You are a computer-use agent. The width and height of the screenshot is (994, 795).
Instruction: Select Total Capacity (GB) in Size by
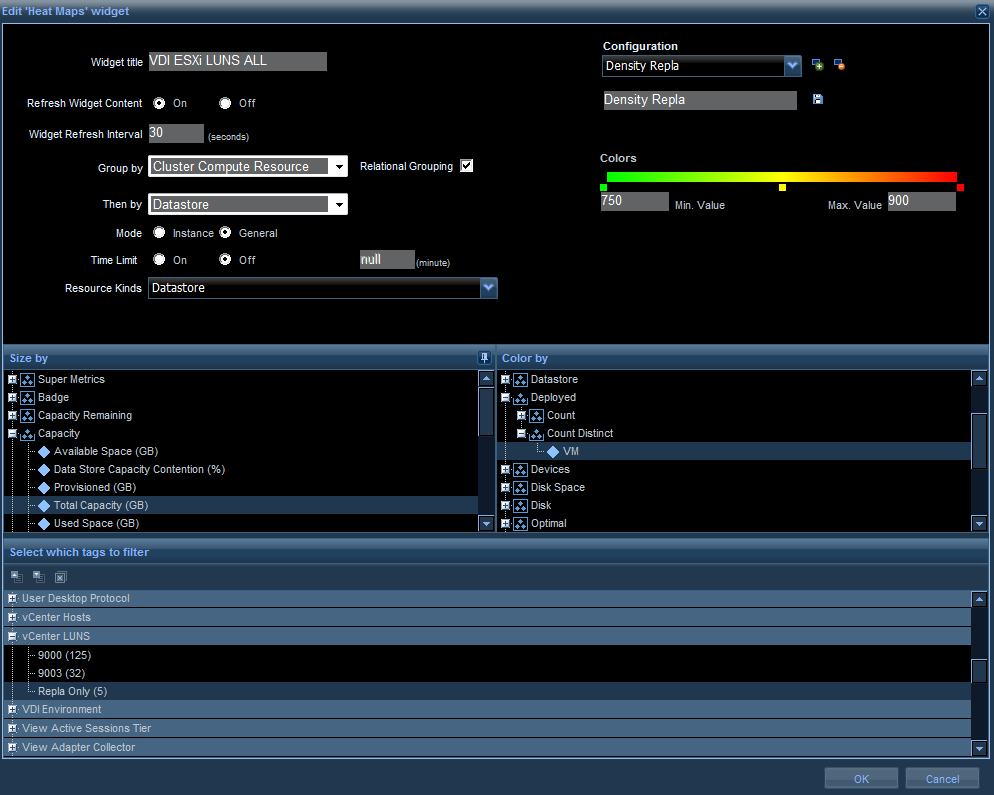(100, 506)
